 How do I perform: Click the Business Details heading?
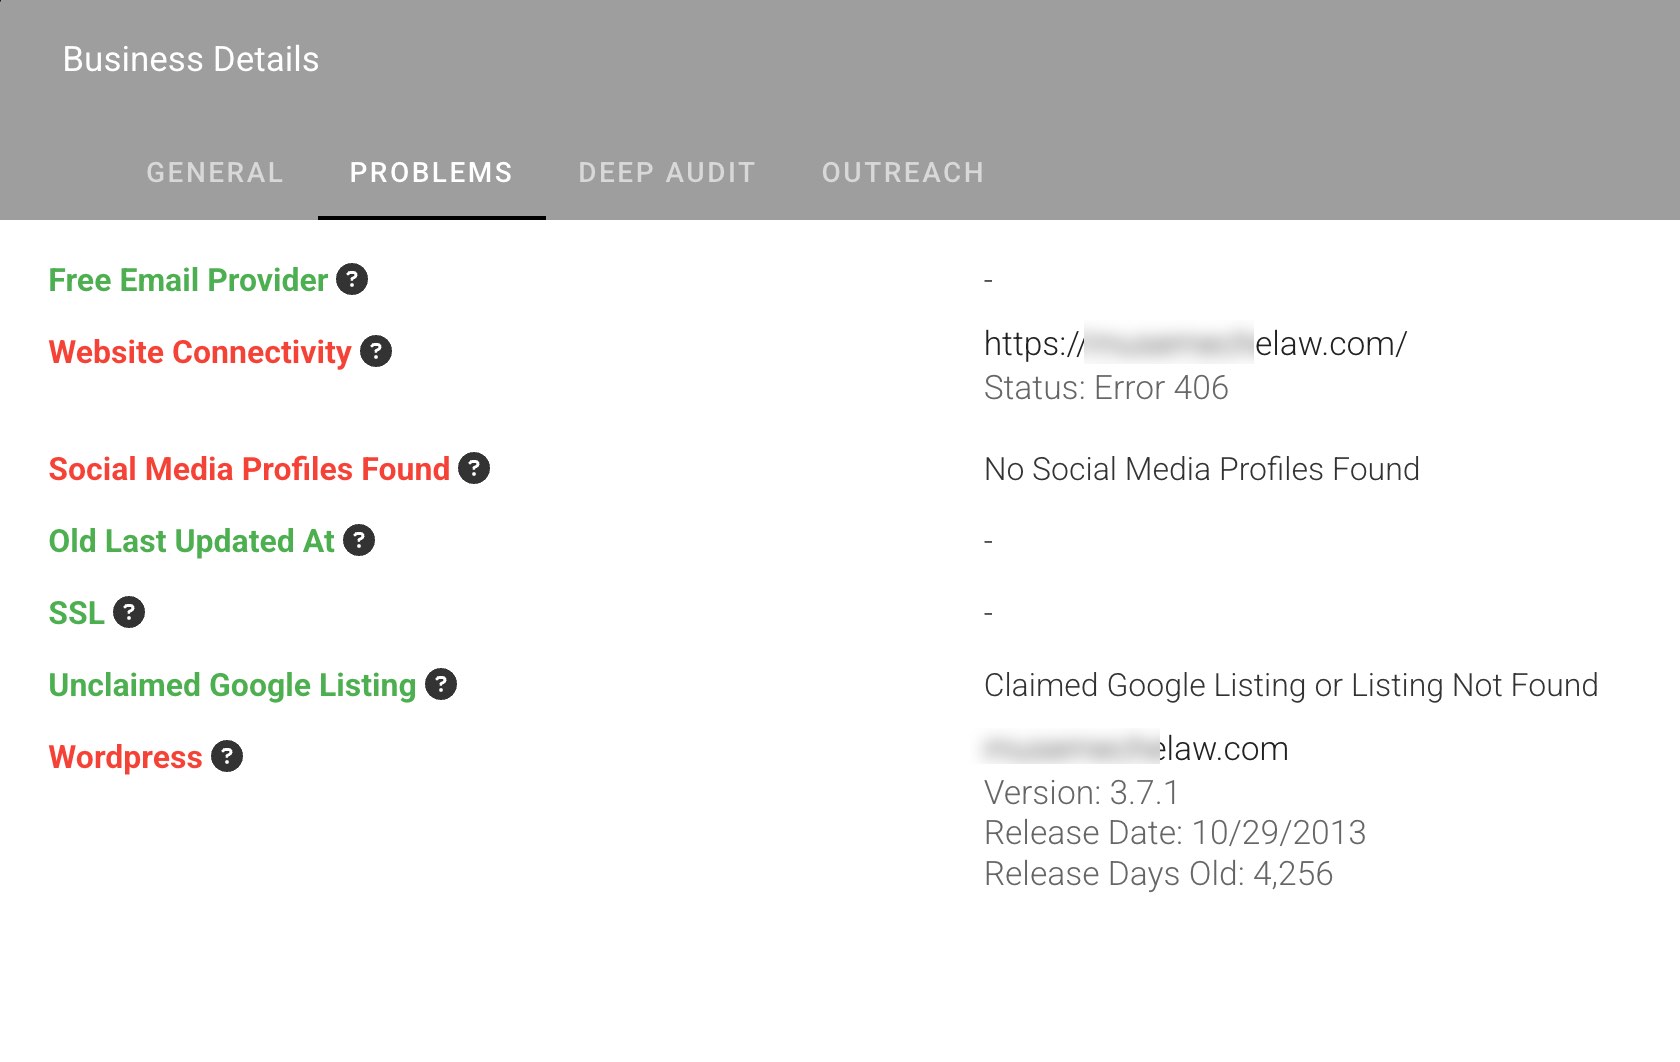pos(191,60)
